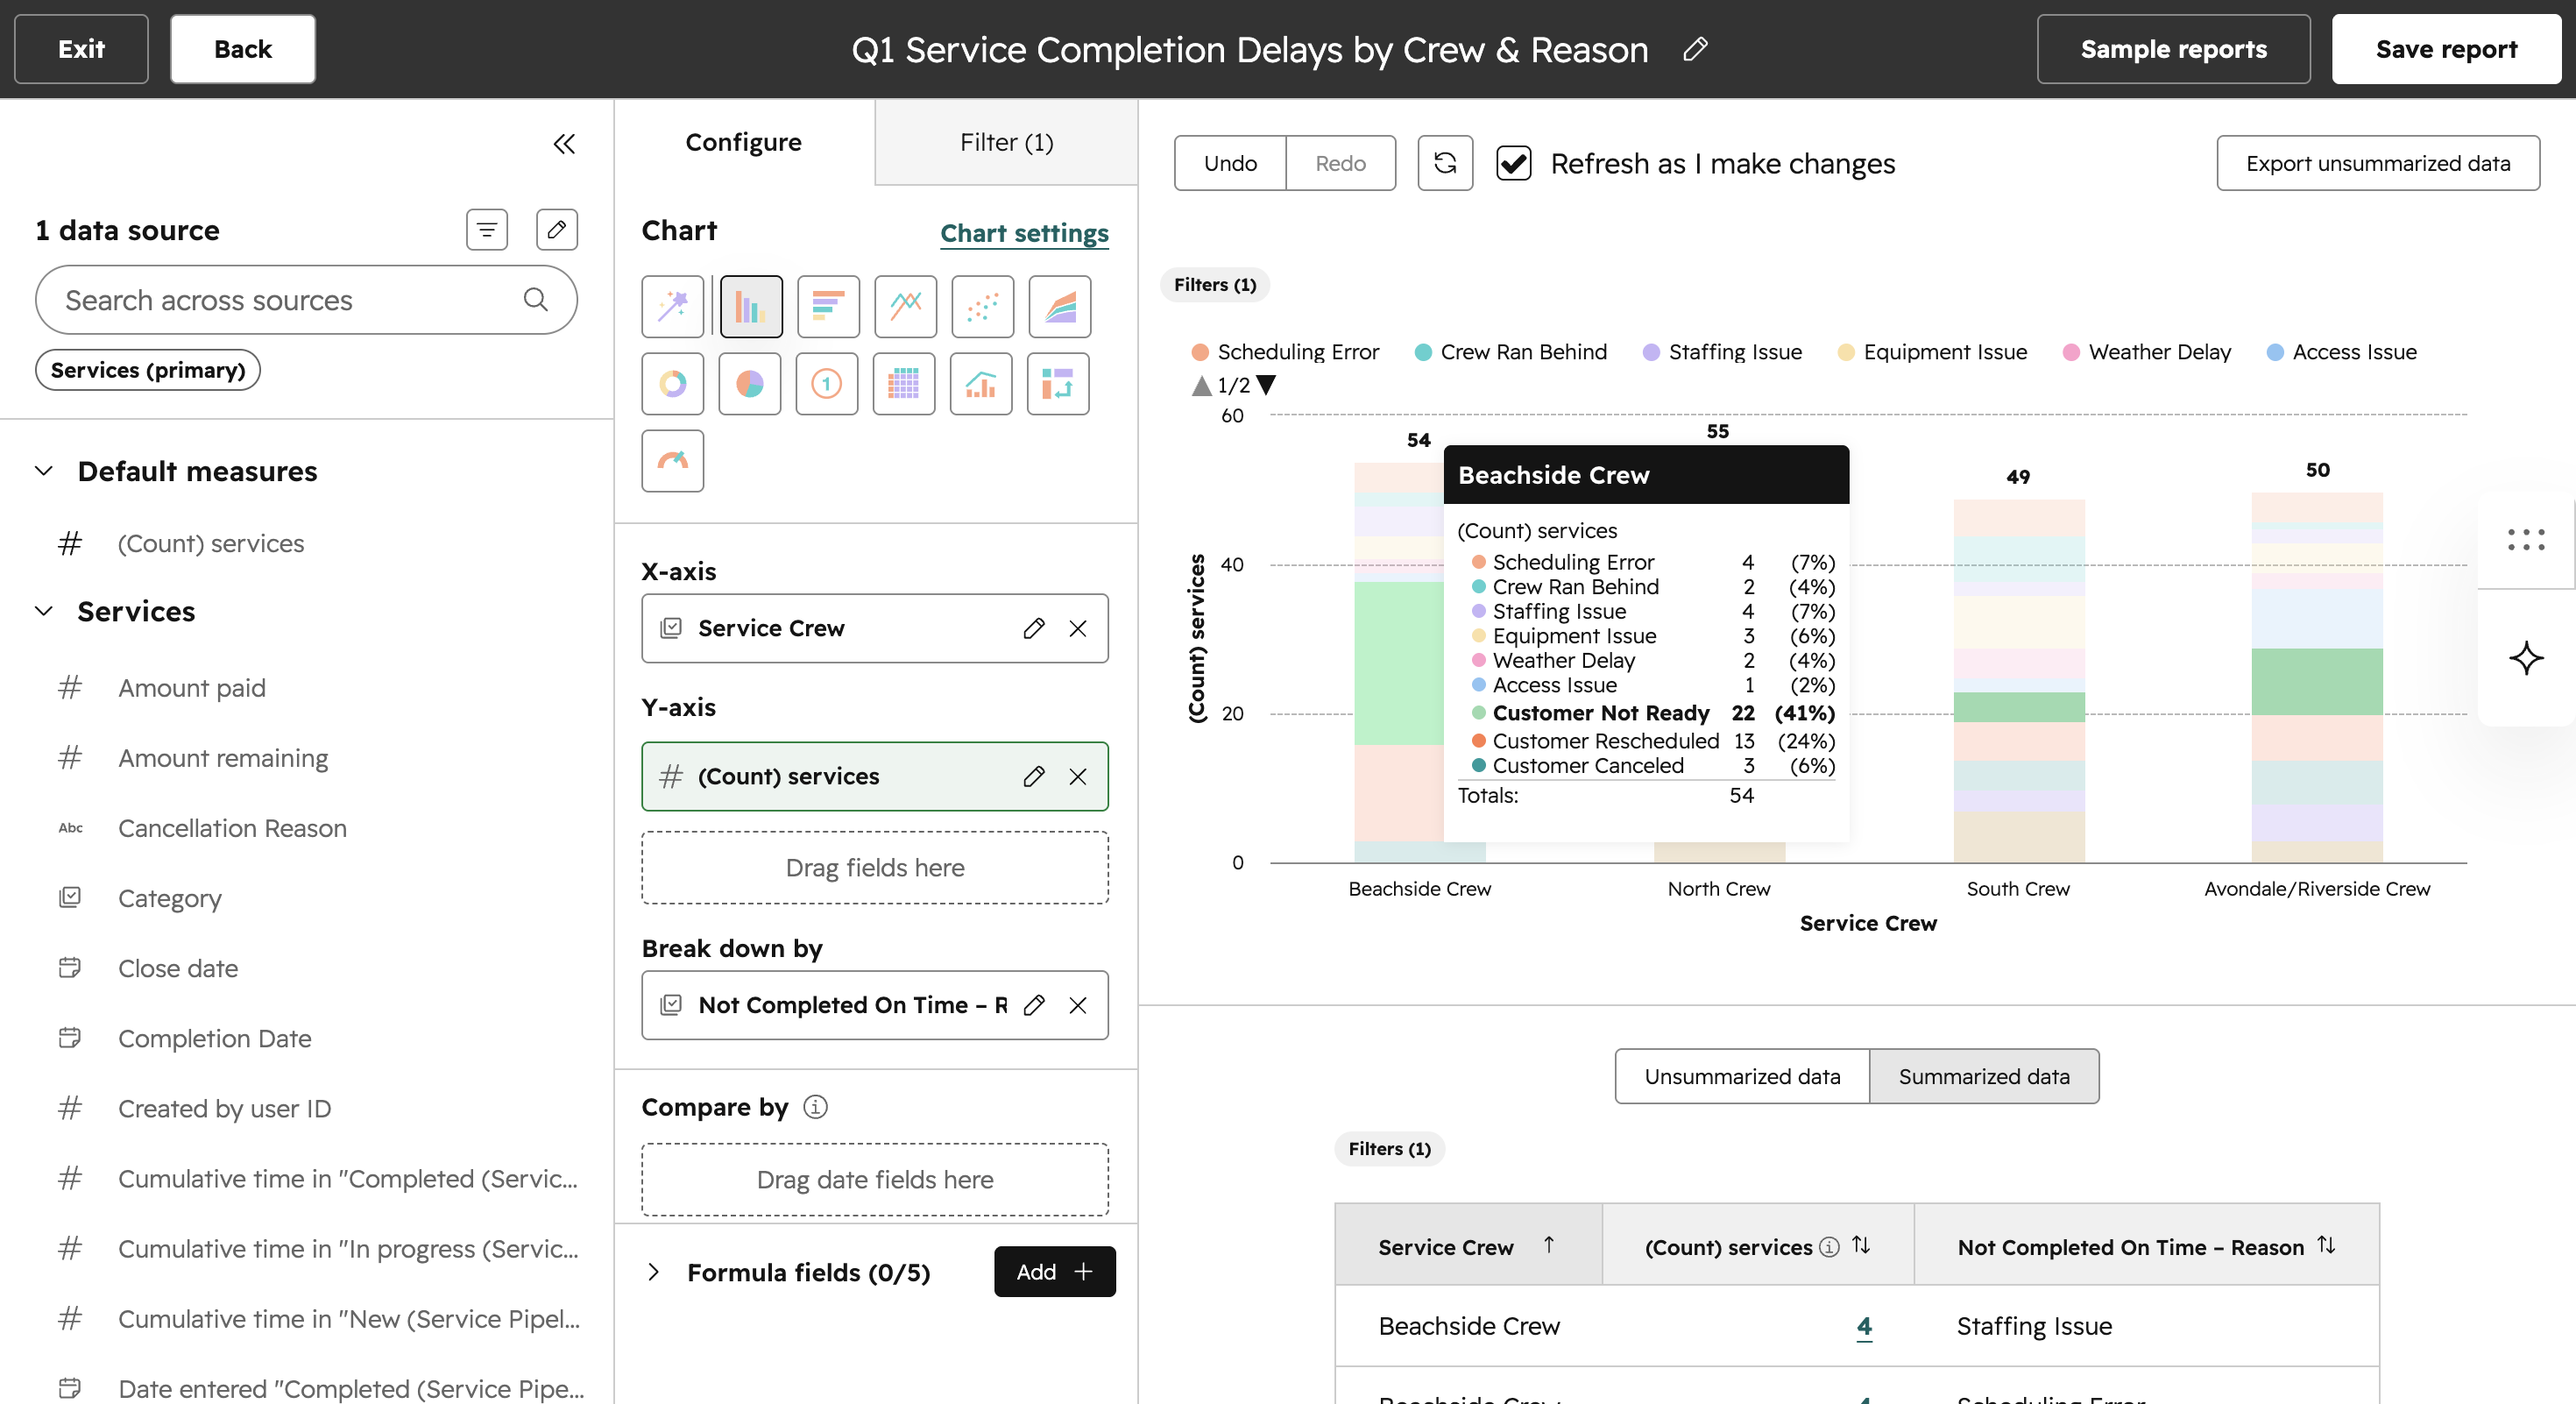Sort by Not Completed On Time Reason
2576x1404 pixels.
coord(2327,1245)
